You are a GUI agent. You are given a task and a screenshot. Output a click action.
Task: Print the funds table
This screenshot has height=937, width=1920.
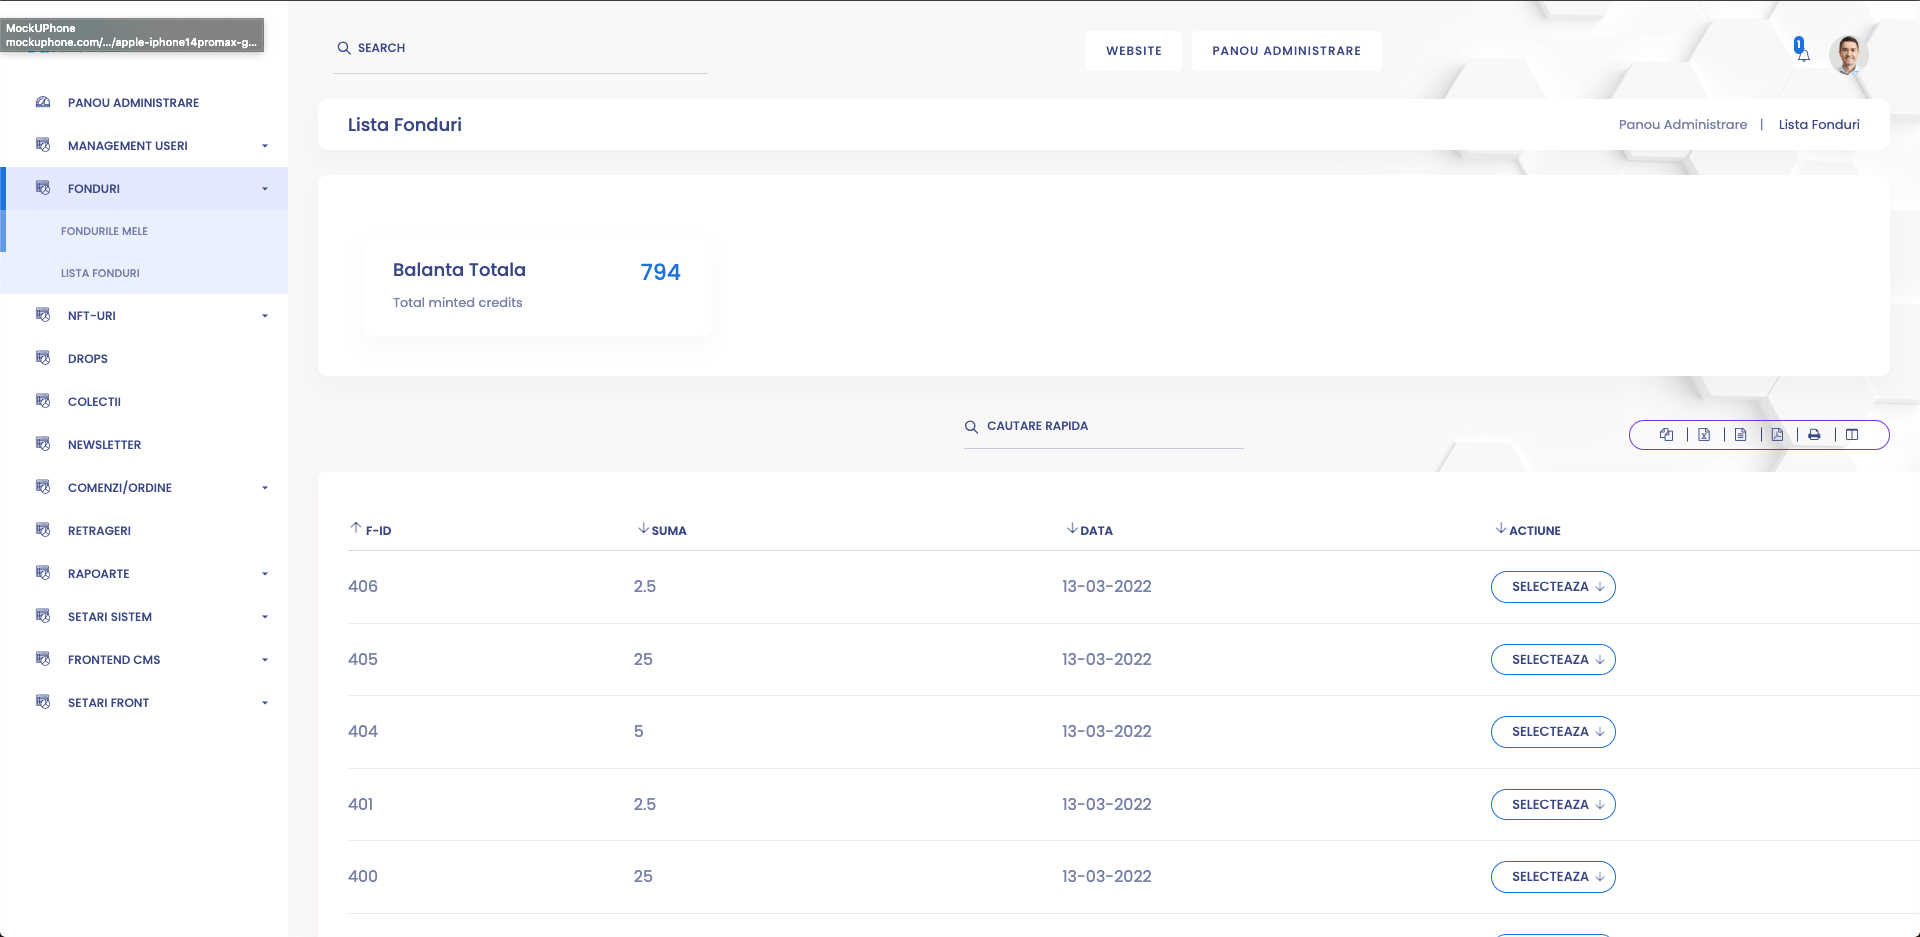(1814, 435)
